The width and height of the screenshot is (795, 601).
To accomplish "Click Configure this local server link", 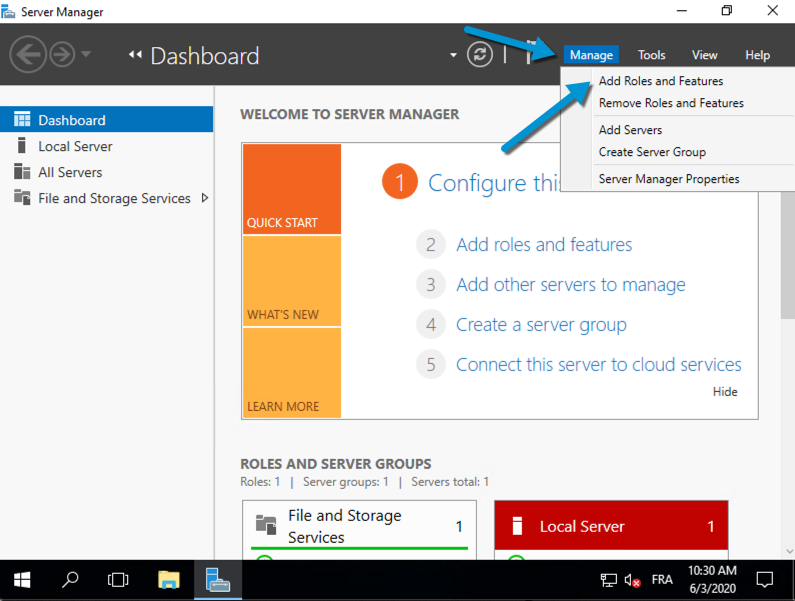I will click(x=494, y=183).
